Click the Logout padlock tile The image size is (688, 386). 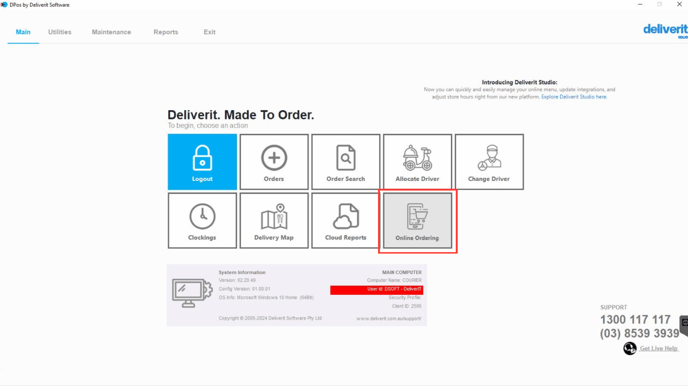(x=202, y=162)
